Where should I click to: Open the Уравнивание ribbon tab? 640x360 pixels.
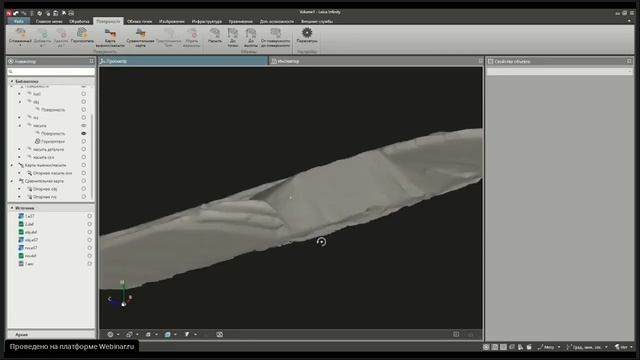[x=240, y=21]
